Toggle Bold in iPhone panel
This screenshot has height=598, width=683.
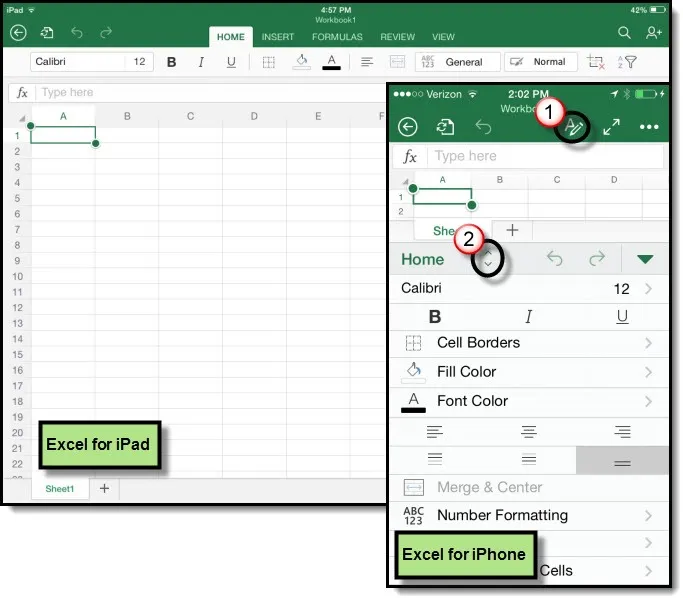click(x=435, y=317)
